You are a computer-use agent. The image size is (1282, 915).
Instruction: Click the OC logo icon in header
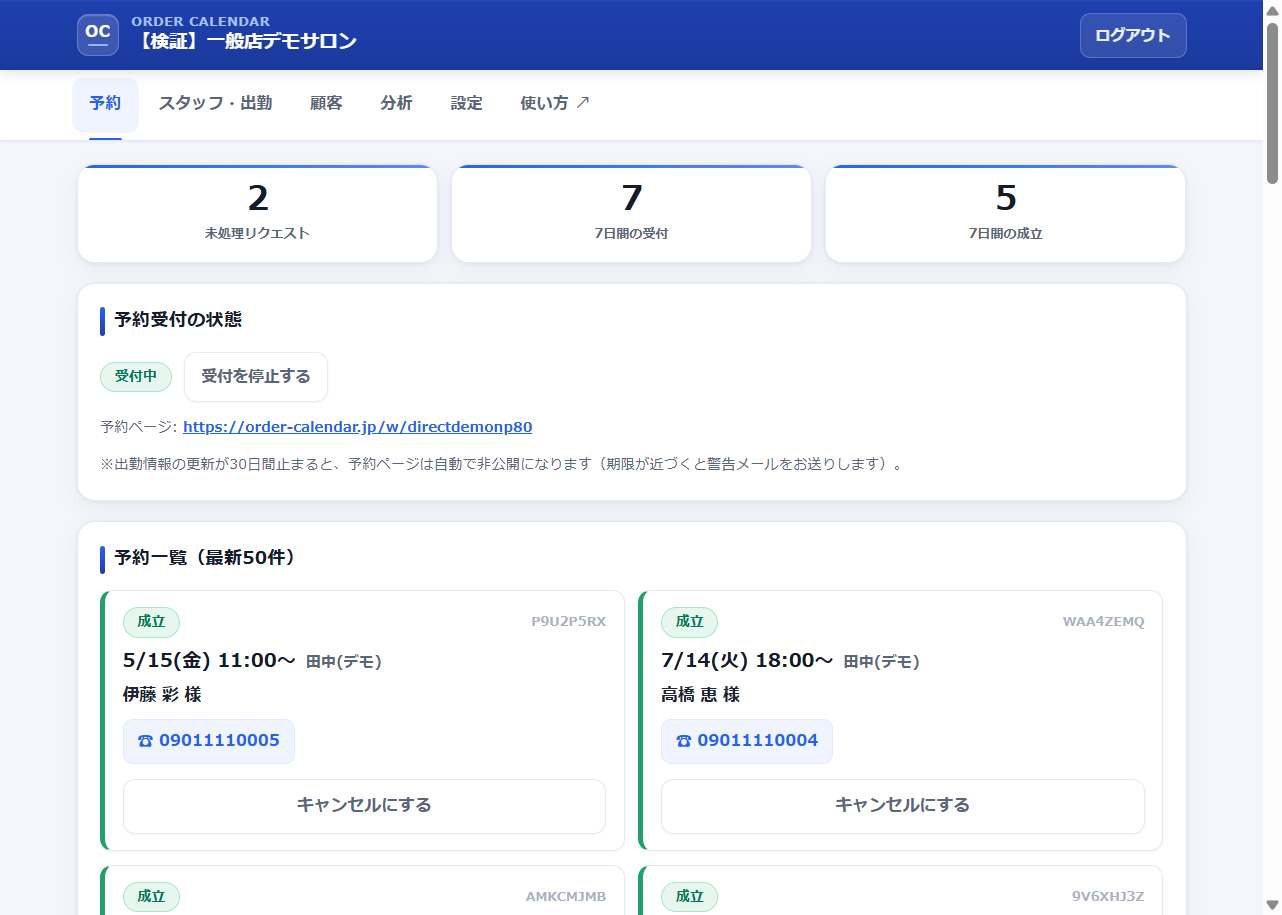(x=98, y=35)
